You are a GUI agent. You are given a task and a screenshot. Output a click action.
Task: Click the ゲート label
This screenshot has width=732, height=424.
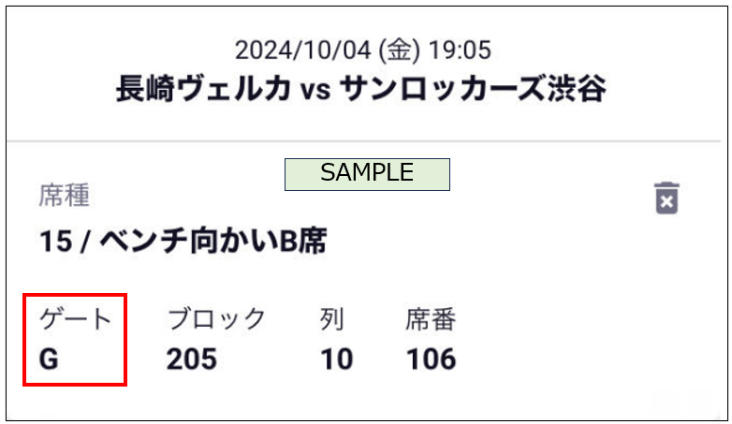tap(76, 320)
